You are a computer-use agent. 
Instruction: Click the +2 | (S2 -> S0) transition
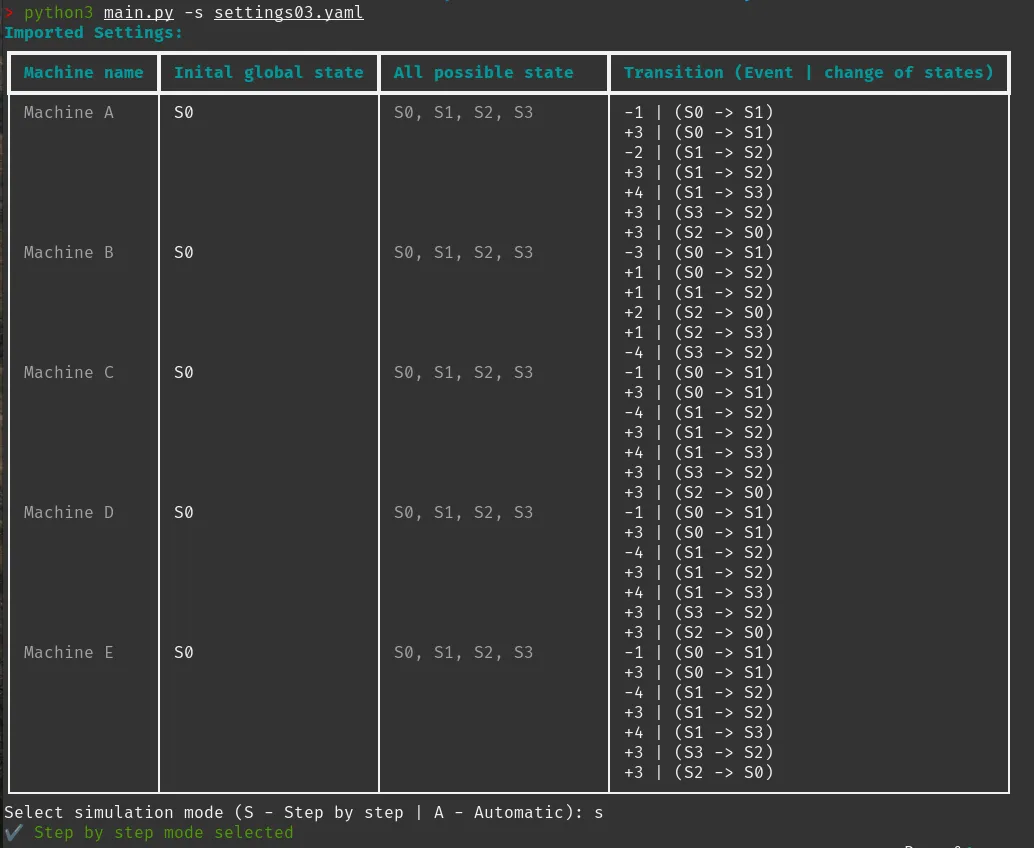click(x=698, y=313)
